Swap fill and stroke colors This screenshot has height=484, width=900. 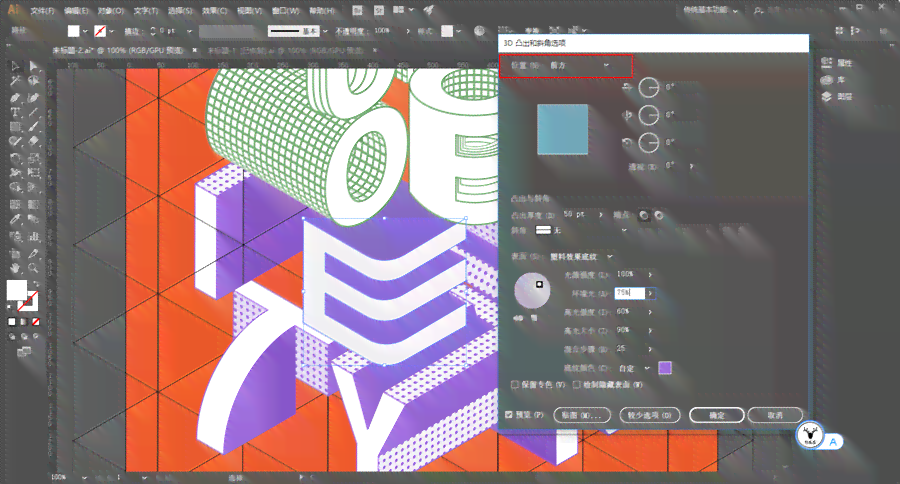point(36,283)
